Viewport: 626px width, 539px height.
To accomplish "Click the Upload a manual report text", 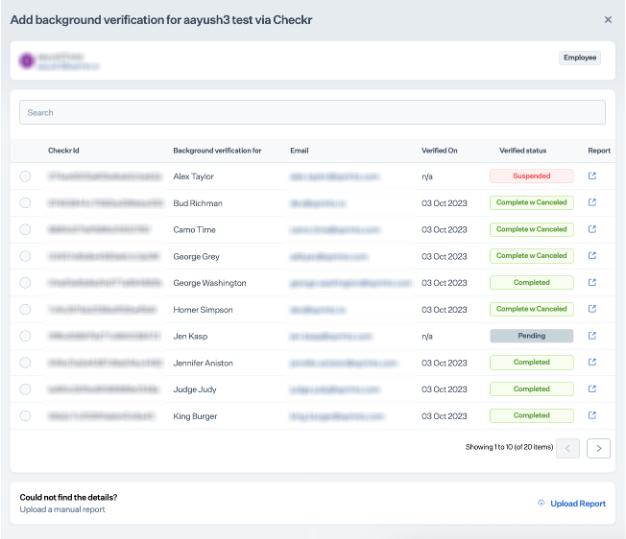I will click(x=62, y=509).
